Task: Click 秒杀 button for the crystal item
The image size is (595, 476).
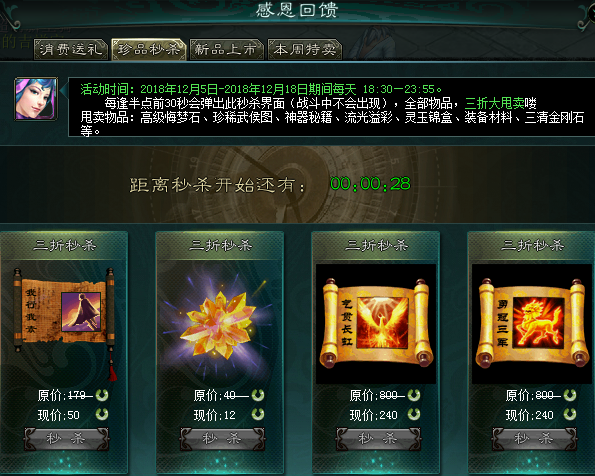Action: coord(222,439)
